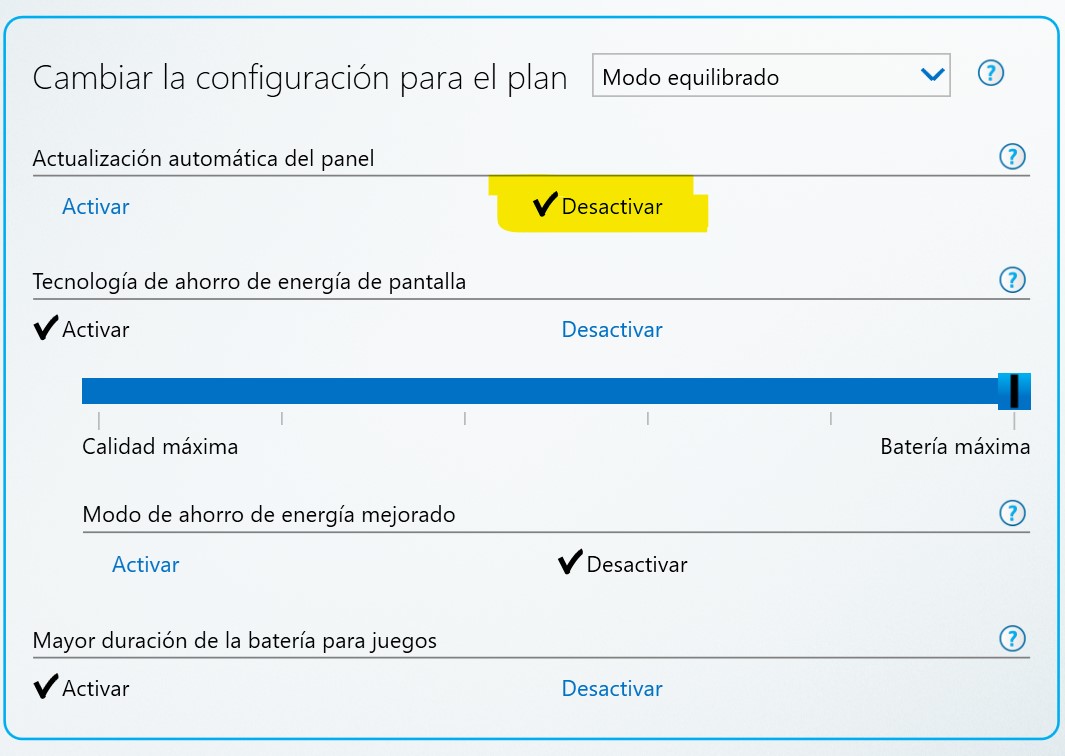Disable Mayor duración de la batería para juegos

(x=612, y=688)
